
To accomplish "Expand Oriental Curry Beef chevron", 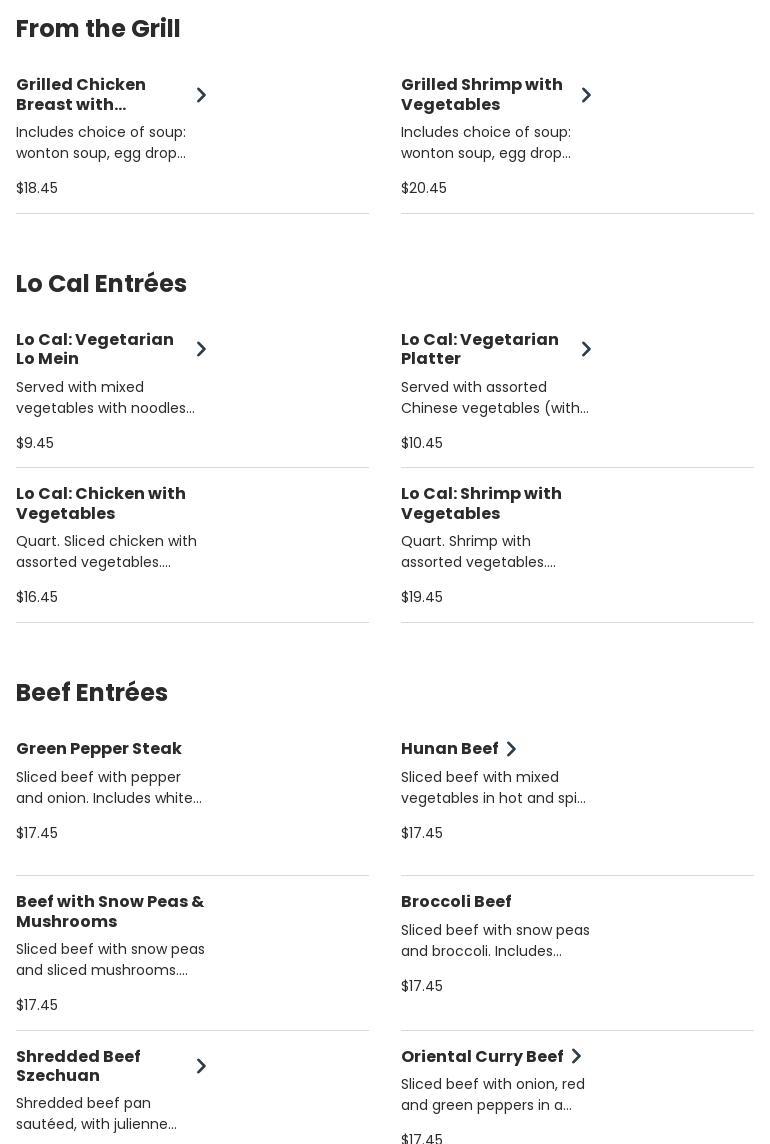I will [576, 1057].
